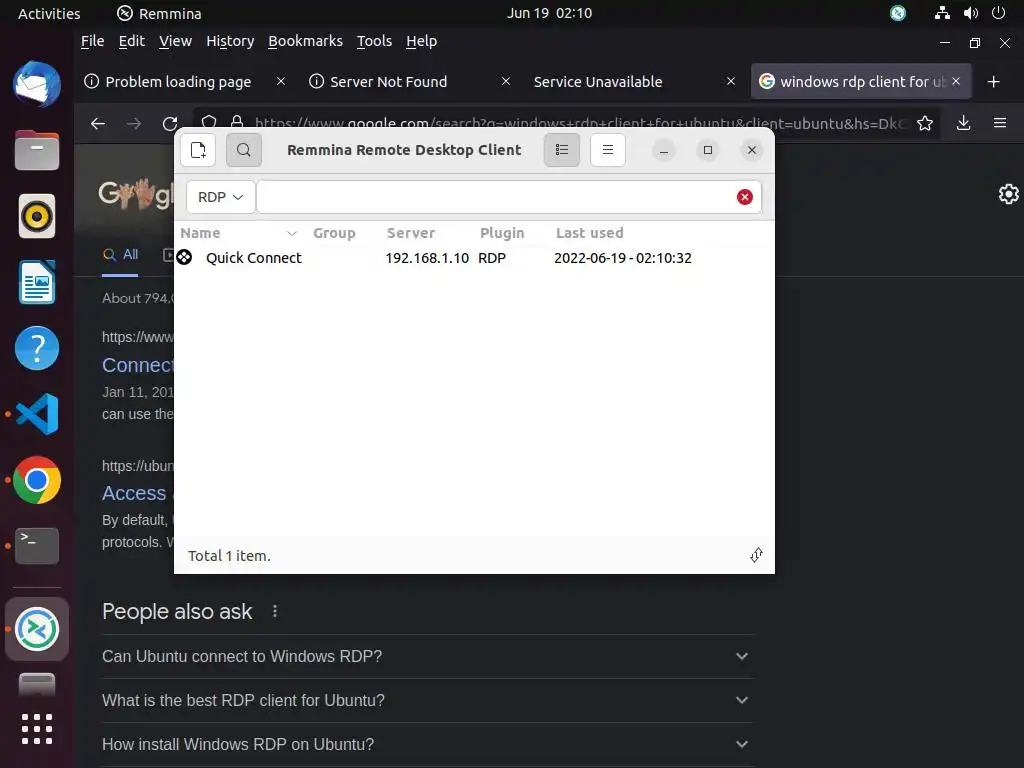Click the resize icon in Remmina status bar

point(756,555)
